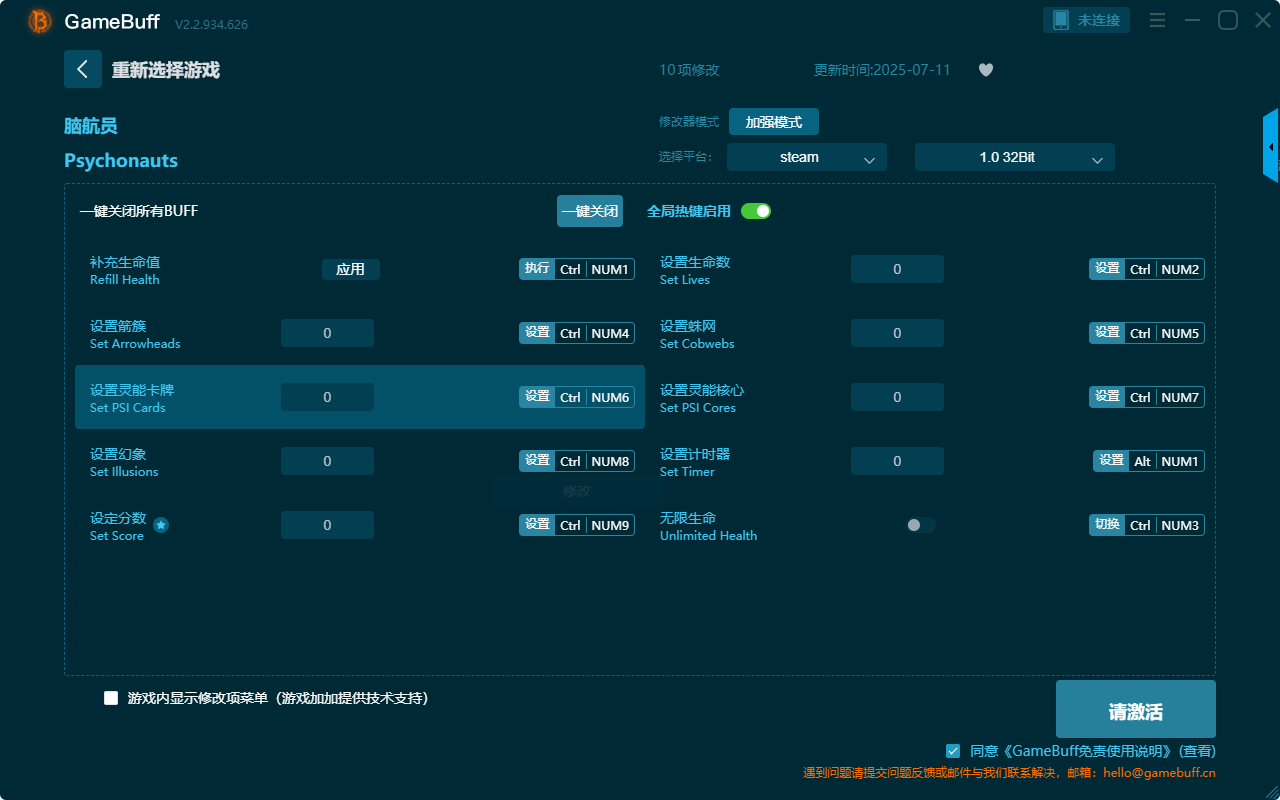Click the heart favorite icon

tap(986, 70)
